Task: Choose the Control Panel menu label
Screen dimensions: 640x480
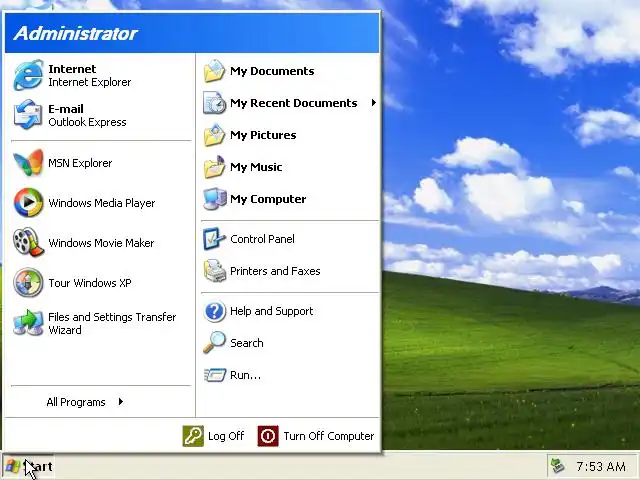Action: tap(262, 239)
